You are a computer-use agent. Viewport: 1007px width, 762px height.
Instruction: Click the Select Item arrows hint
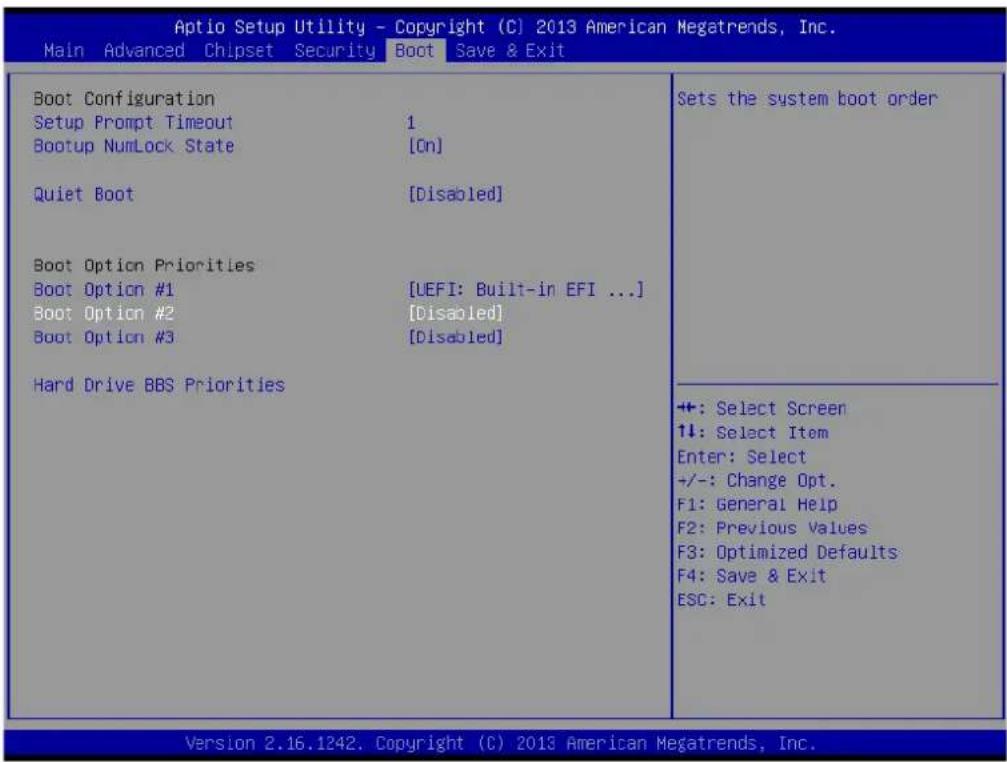753,432
